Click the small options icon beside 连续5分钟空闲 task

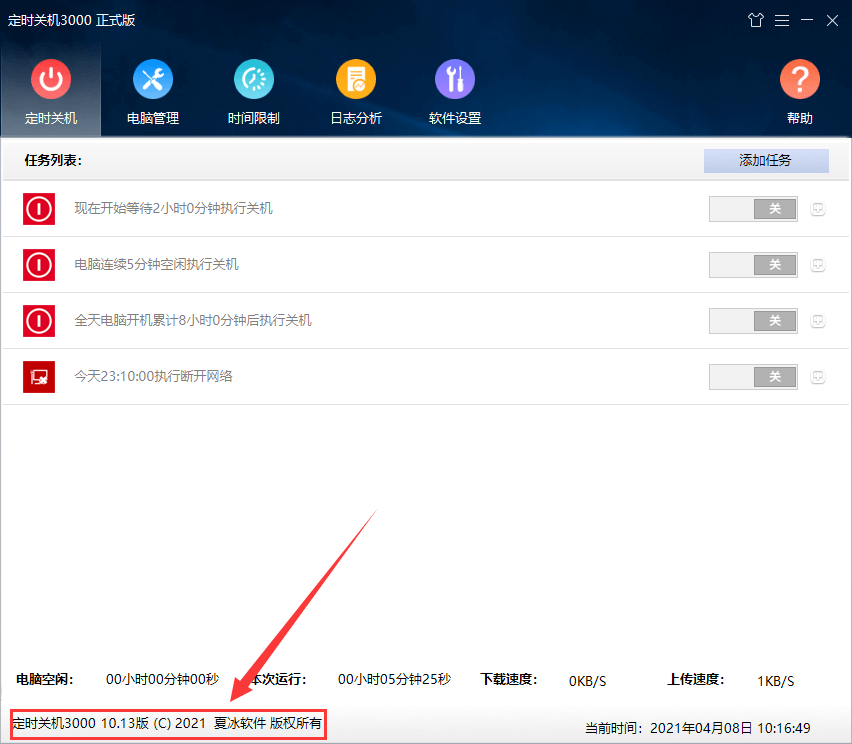(x=818, y=265)
